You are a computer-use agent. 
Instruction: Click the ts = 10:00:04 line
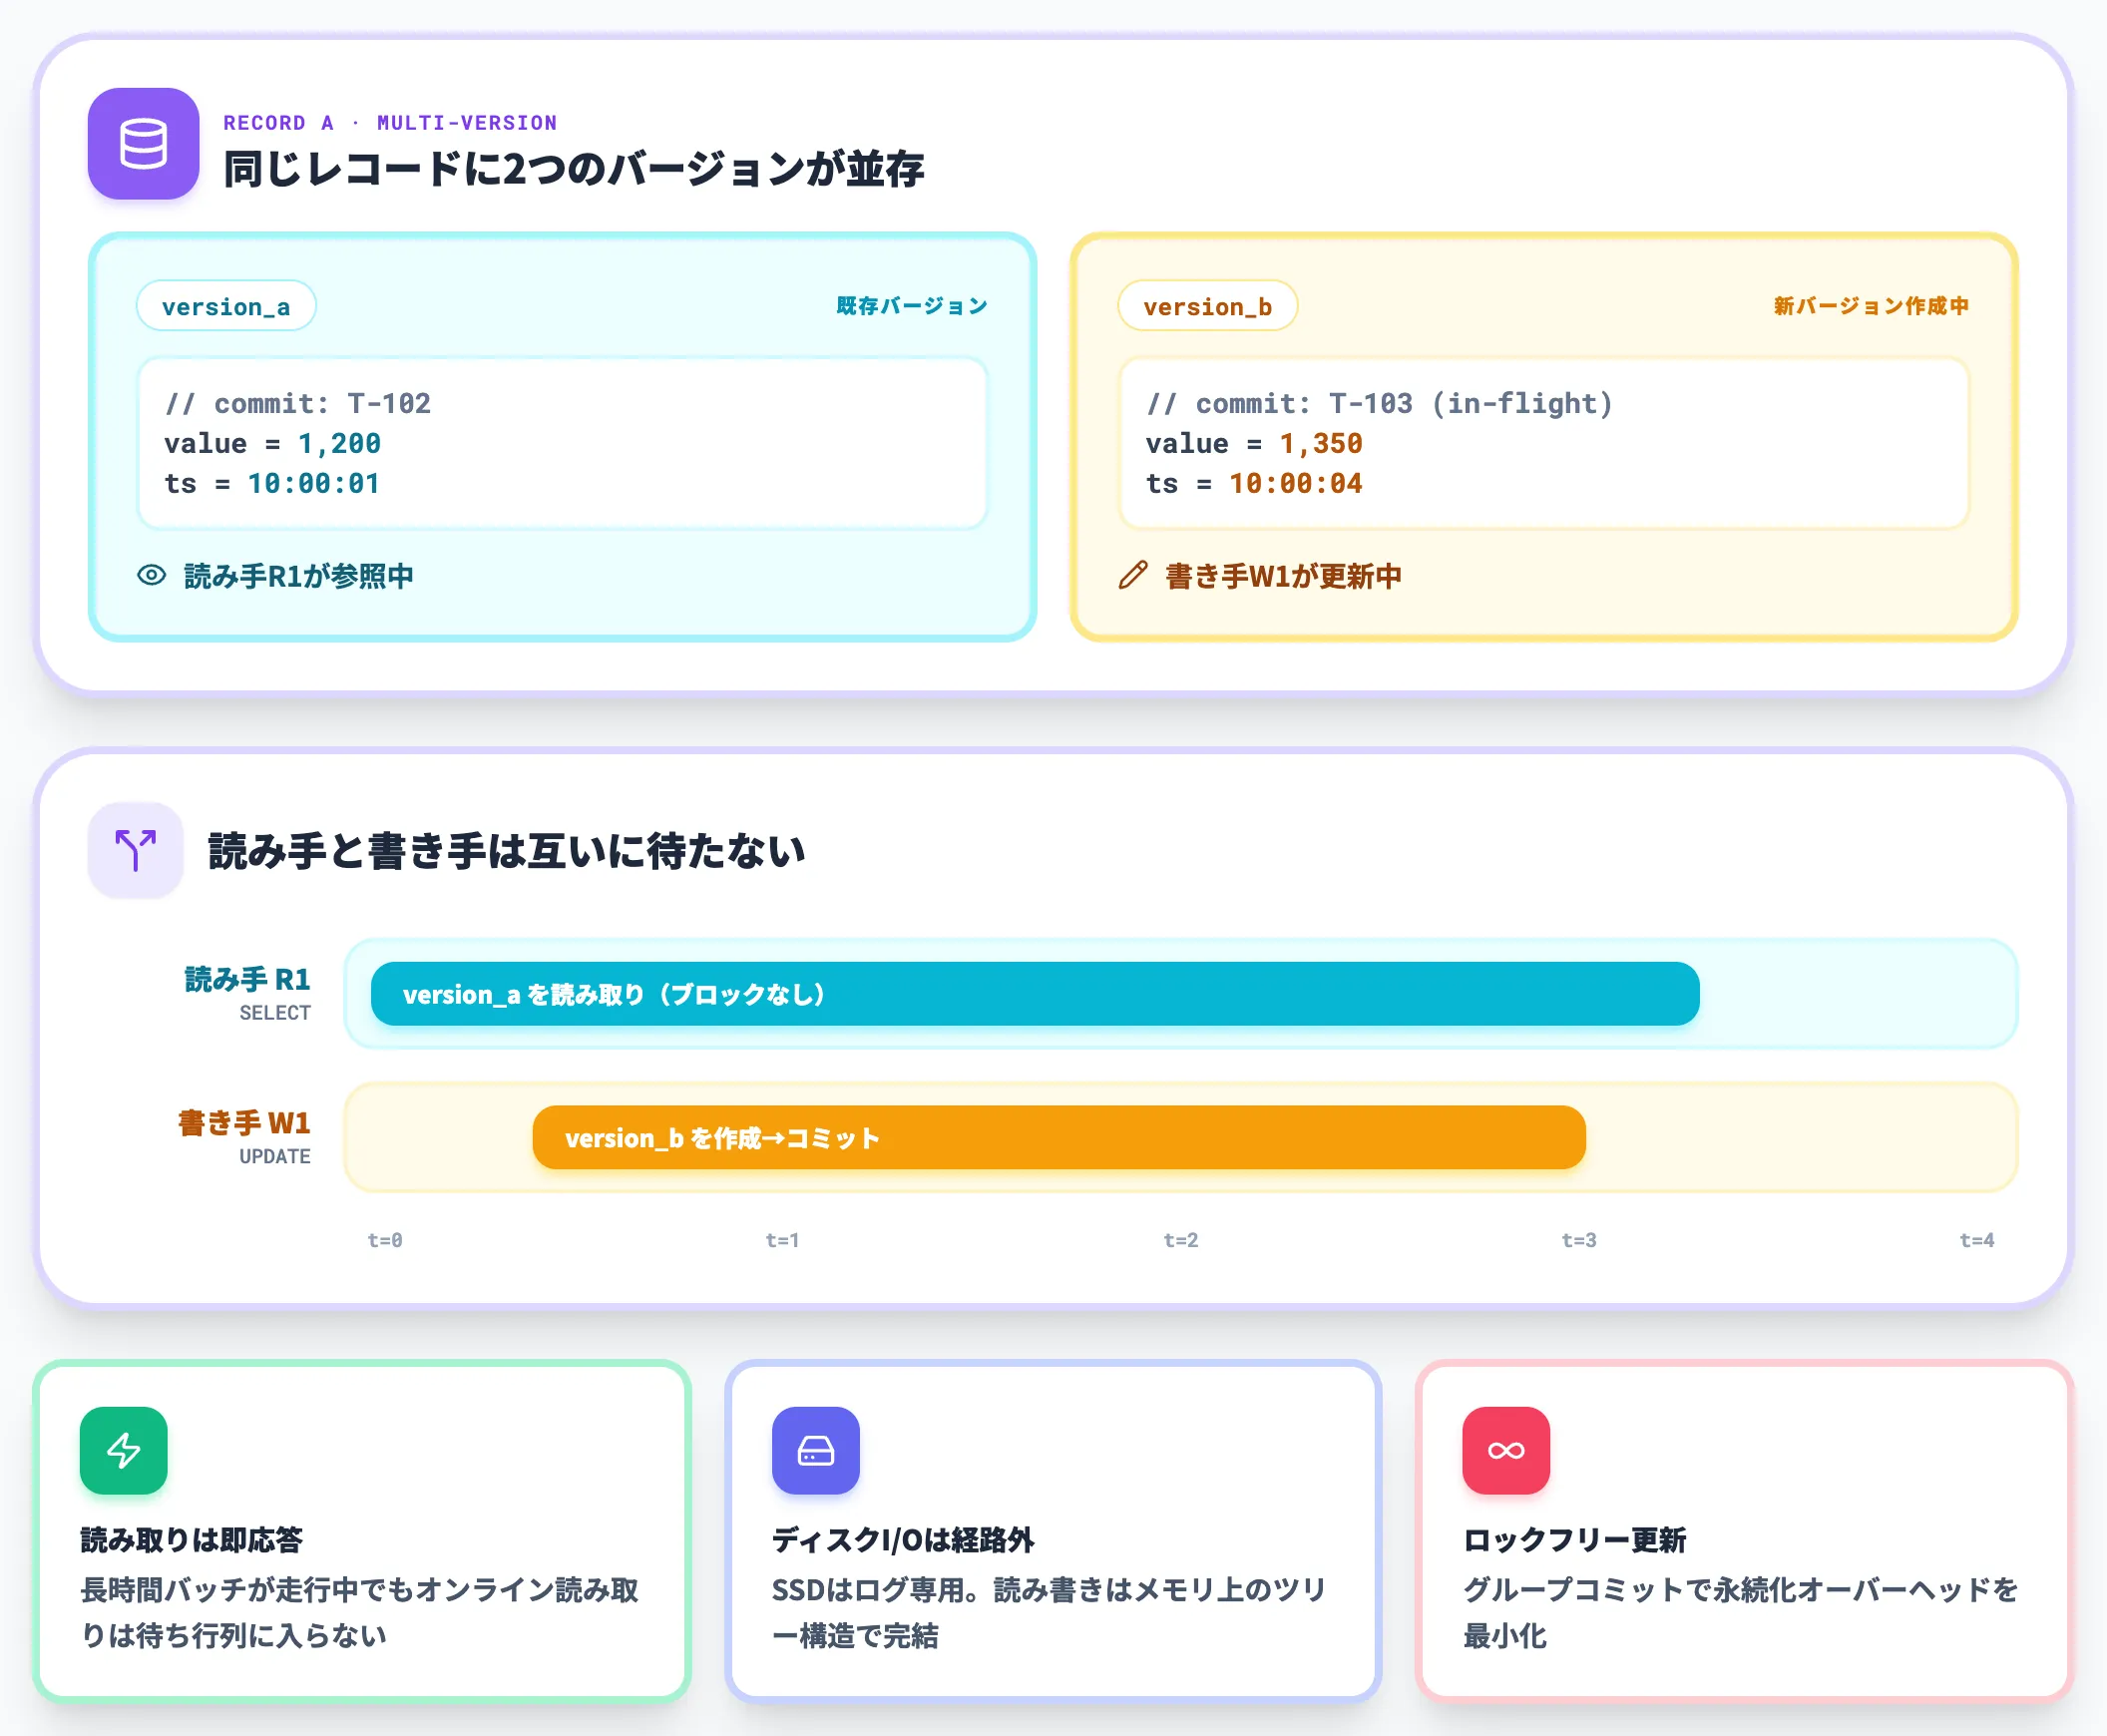pos(1255,483)
